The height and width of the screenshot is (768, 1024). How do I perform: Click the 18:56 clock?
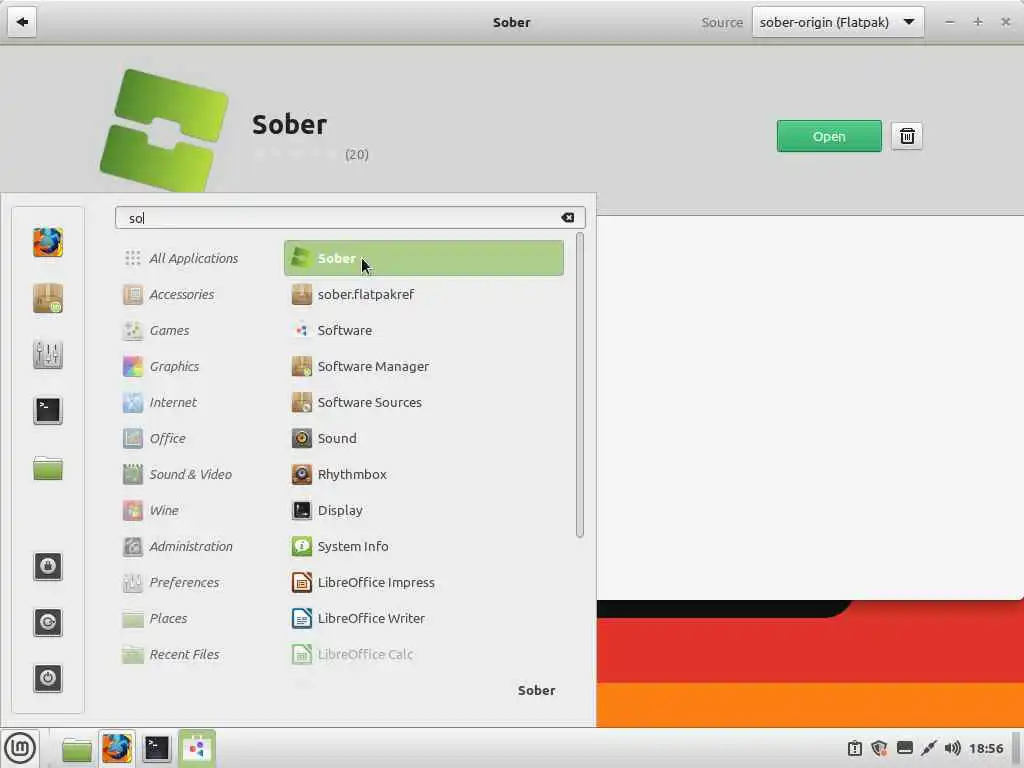coord(985,748)
